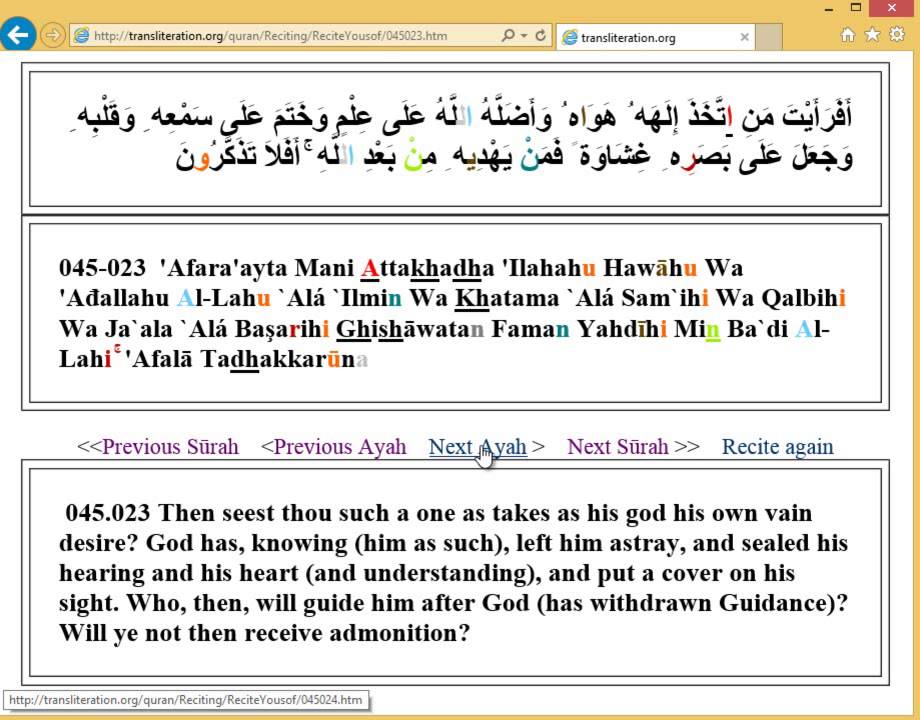Click the Home icon
920x720 pixels.
pyautogui.click(x=847, y=35)
